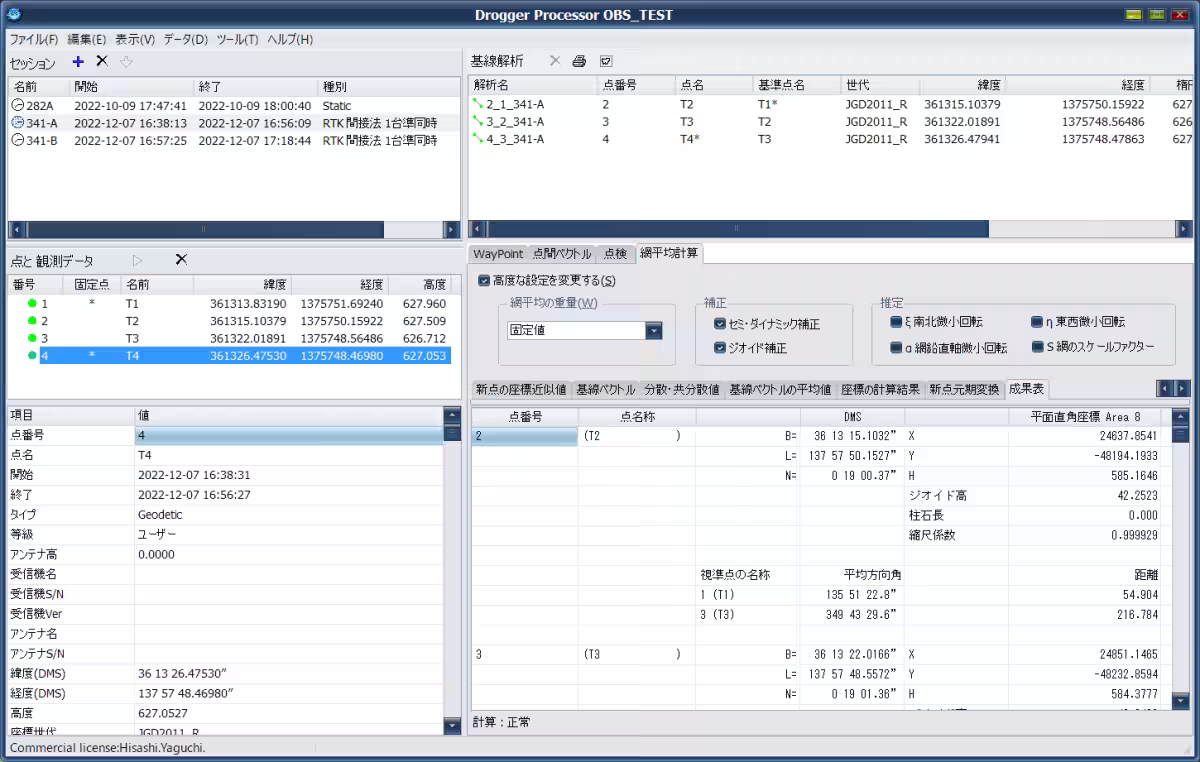Viewport: 1200px width, 762px height.
Task: Click the baseline vector icon for 2_1_341-A
Action: pyautogui.click(x=478, y=104)
